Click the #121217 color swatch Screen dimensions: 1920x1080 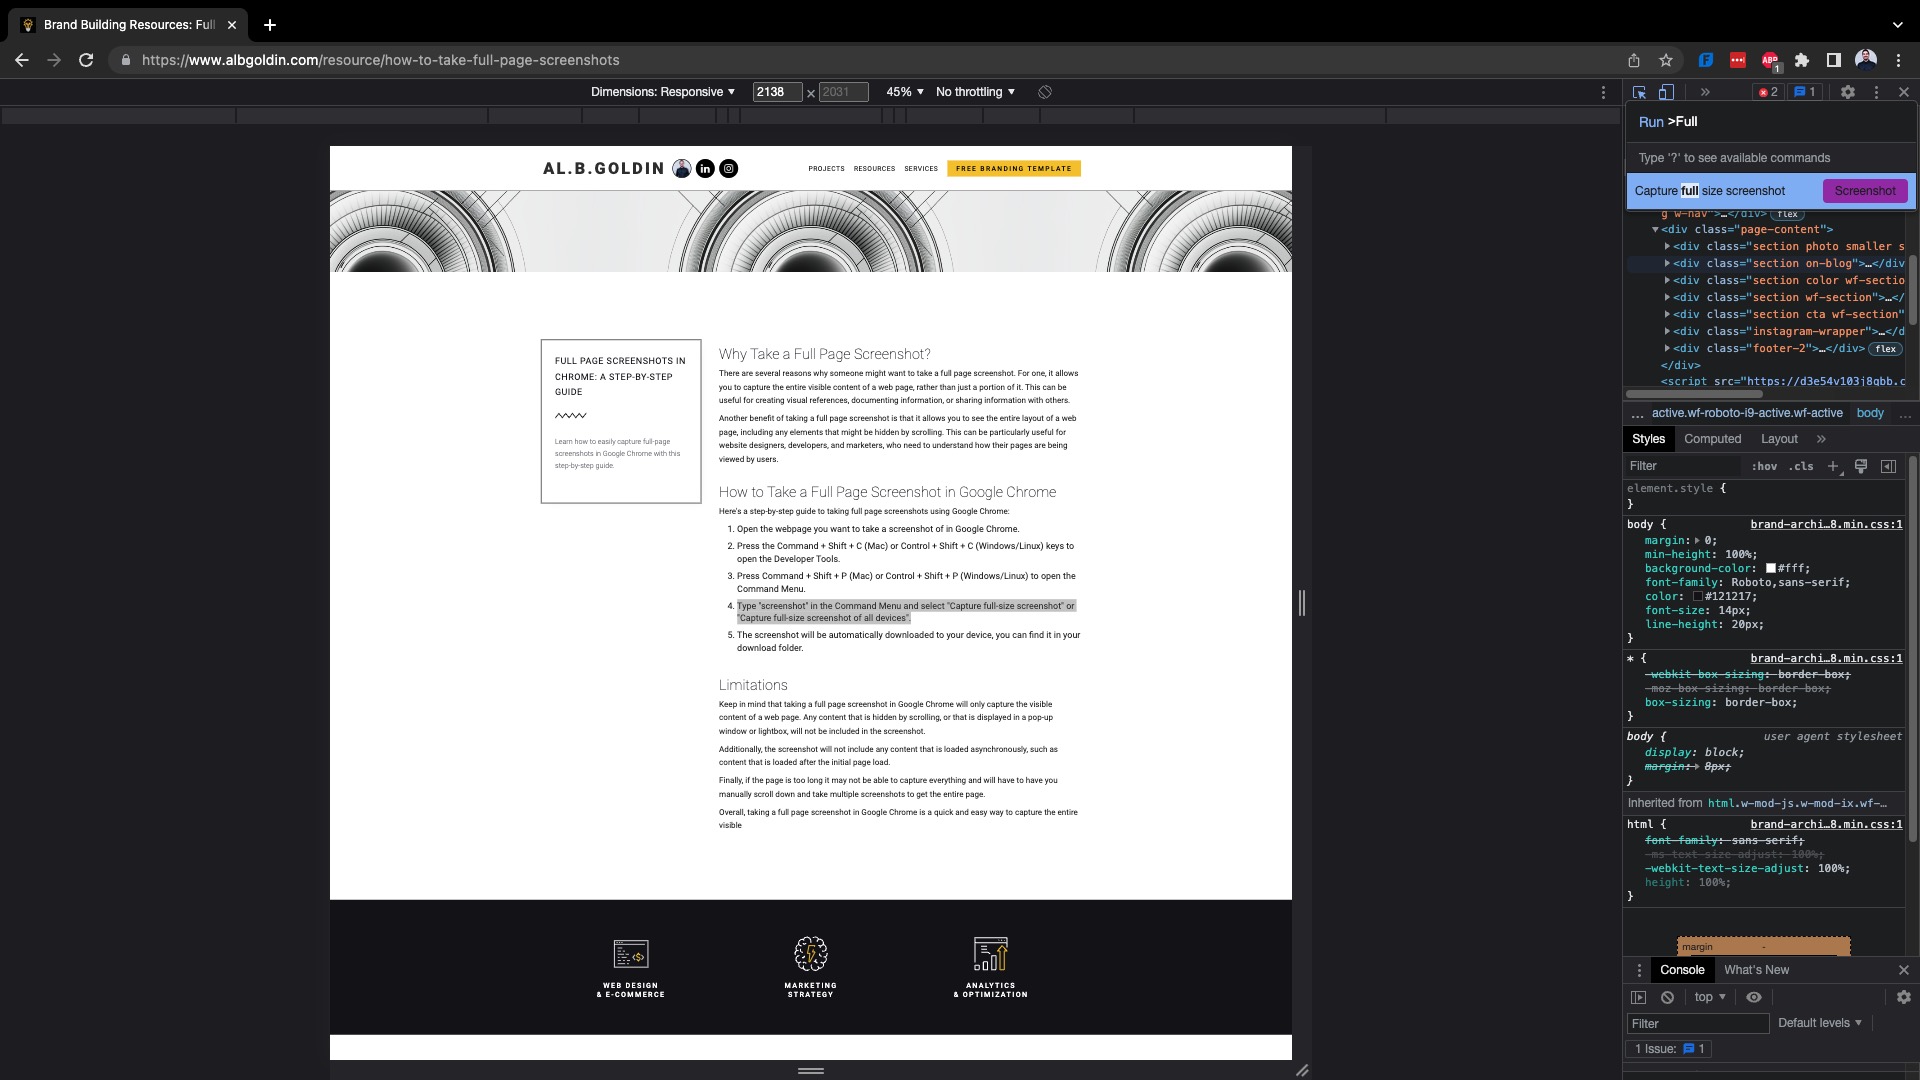click(1698, 597)
